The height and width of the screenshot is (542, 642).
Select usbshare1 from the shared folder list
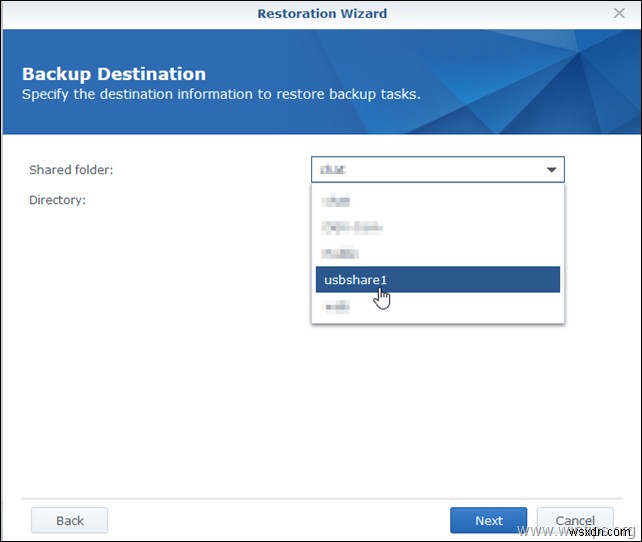click(438, 280)
